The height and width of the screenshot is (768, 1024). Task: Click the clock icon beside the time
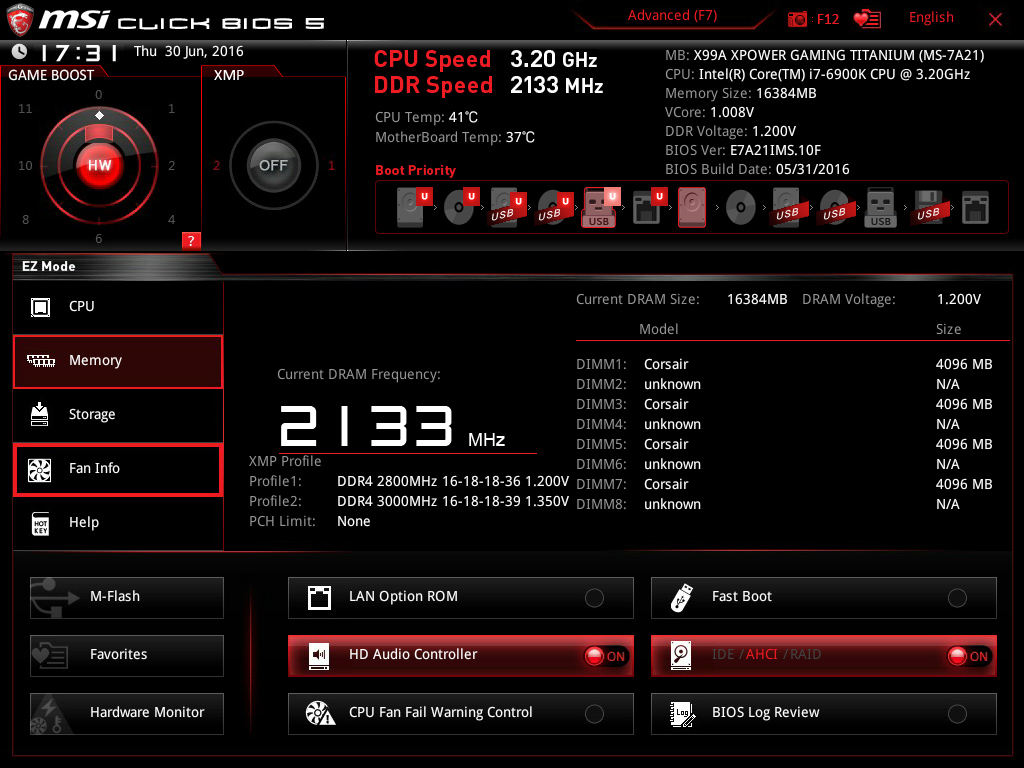pyautogui.click(x=20, y=51)
